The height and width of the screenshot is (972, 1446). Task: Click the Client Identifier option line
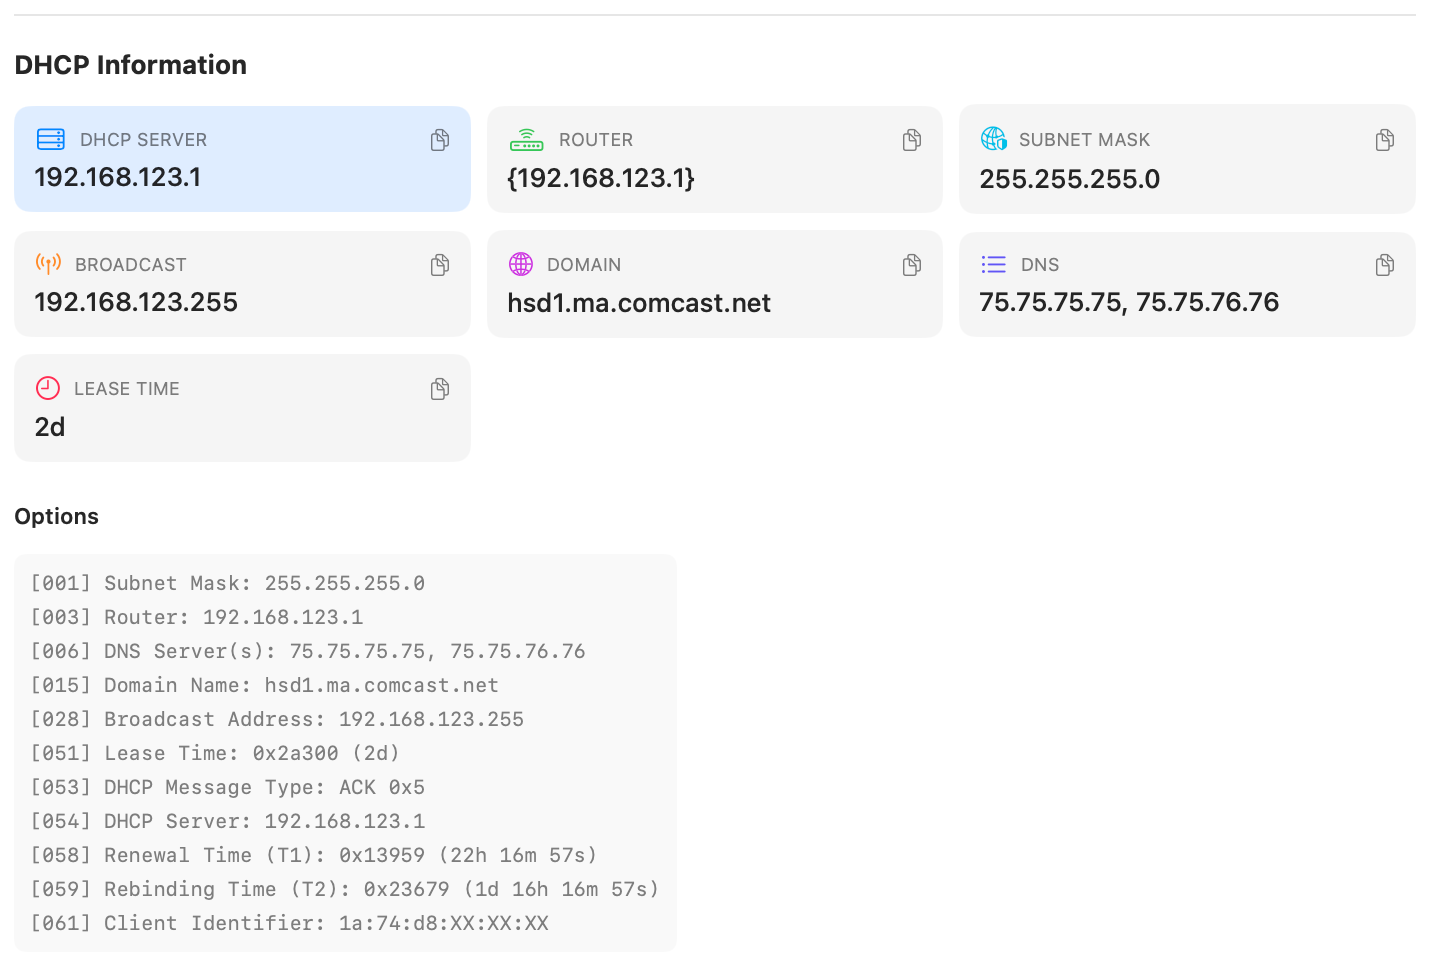[290, 923]
